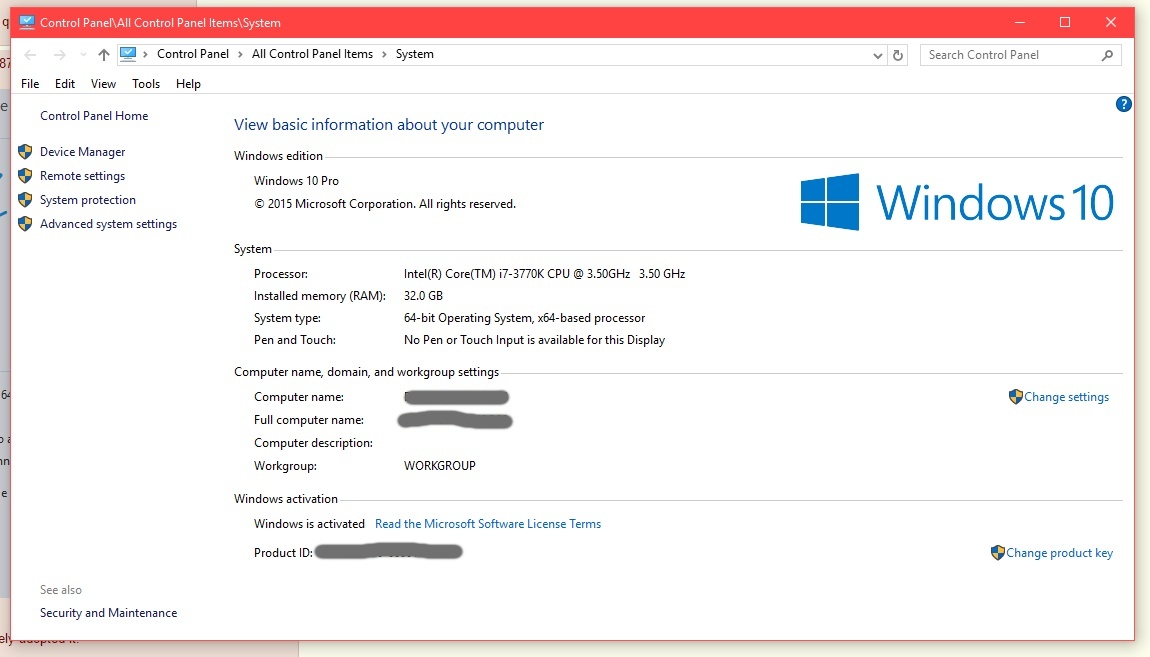The height and width of the screenshot is (657, 1150).
Task: Click the 'Windows 10 Pro' edition text
Action: point(296,181)
